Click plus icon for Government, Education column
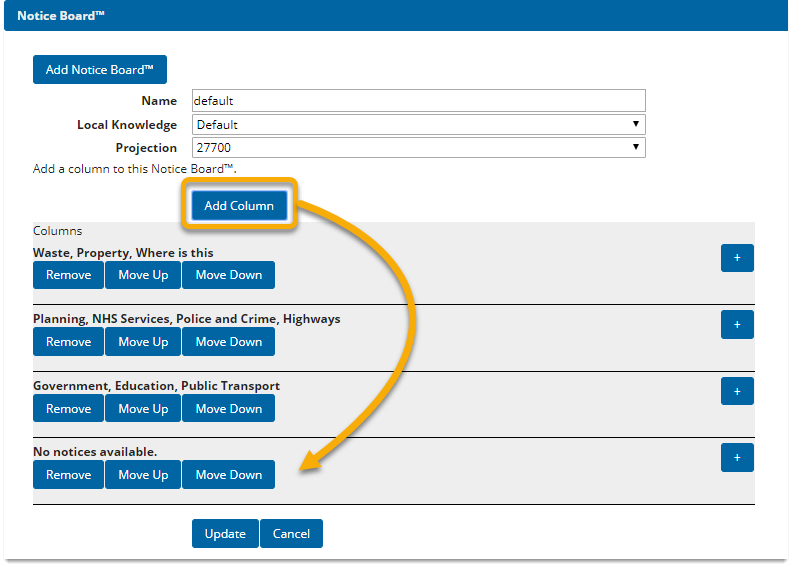The image size is (793, 568). click(737, 391)
